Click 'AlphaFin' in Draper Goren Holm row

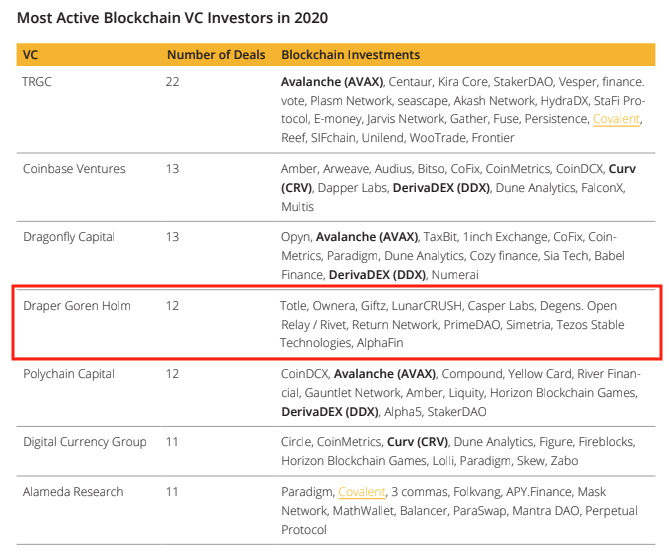click(380, 343)
